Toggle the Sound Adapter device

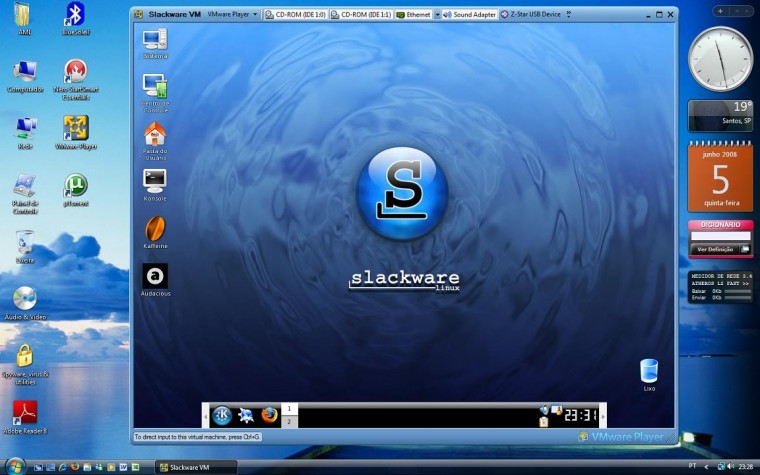point(469,15)
